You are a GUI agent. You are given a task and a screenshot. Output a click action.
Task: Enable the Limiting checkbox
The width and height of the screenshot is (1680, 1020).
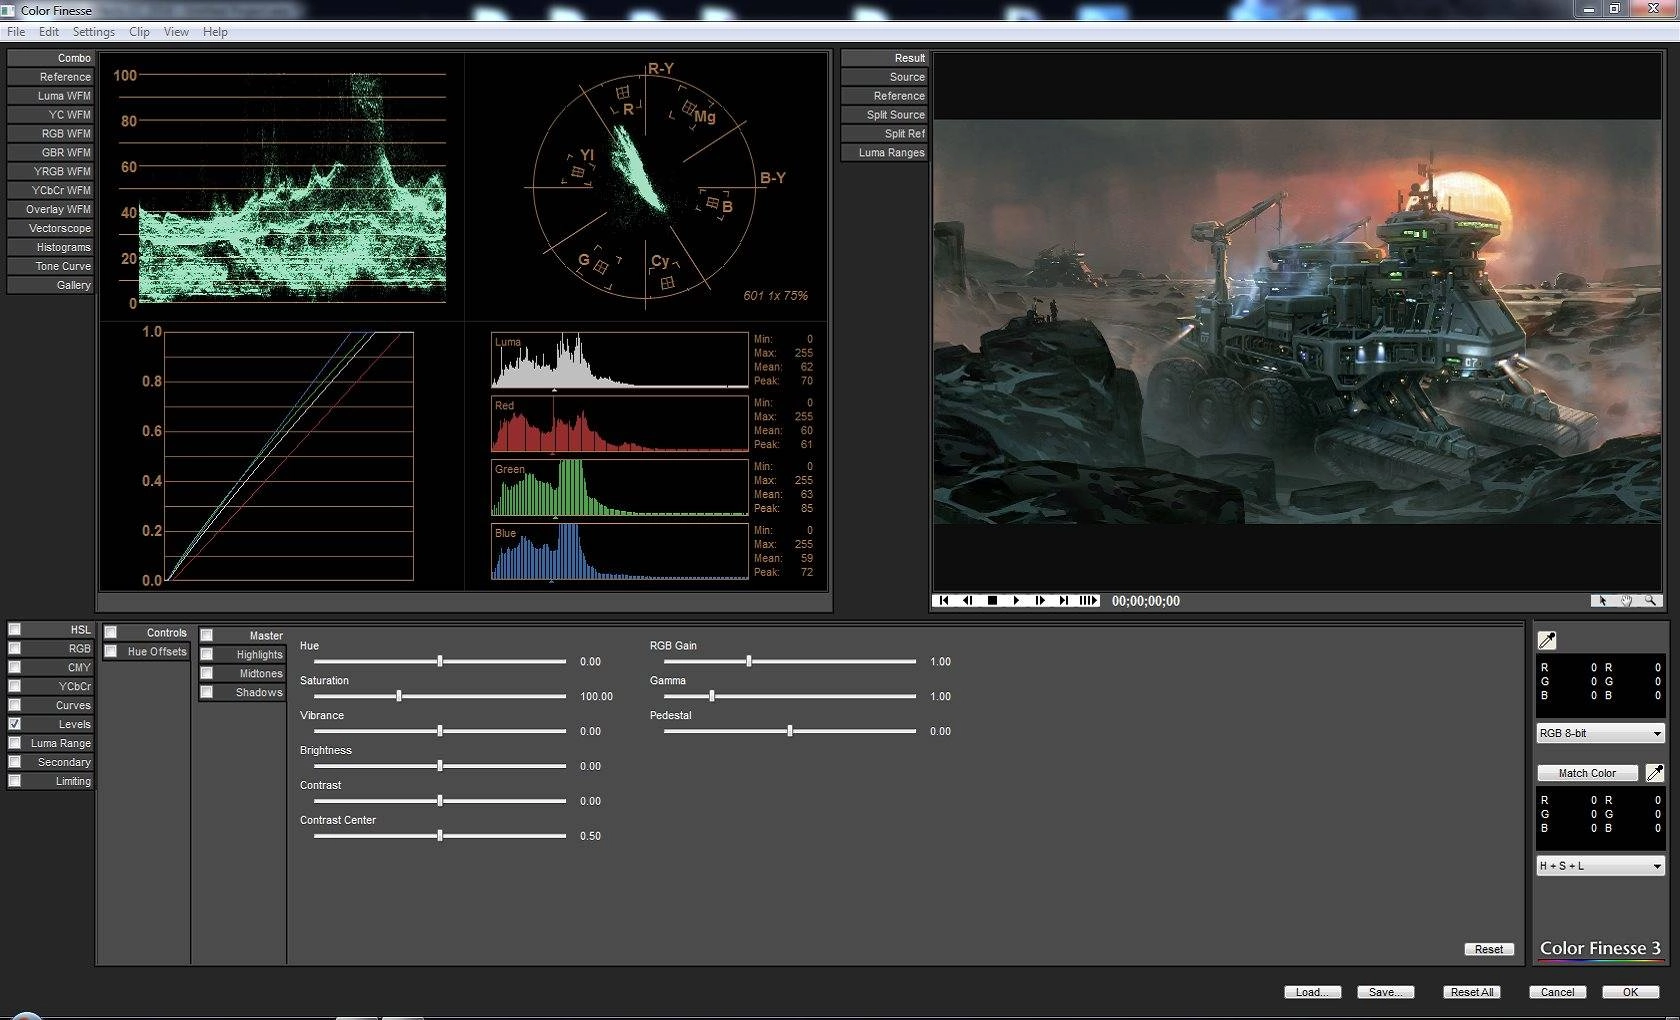click(x=15, y=781)
